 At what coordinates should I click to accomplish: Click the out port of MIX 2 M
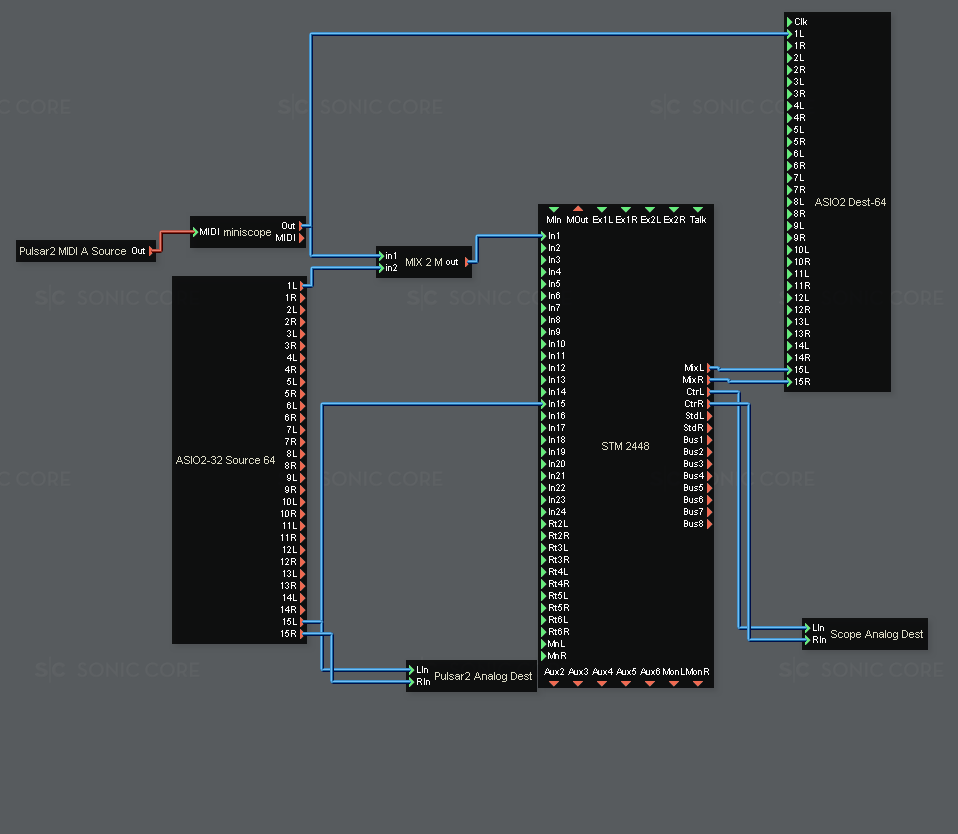click(x=467, y=262)
